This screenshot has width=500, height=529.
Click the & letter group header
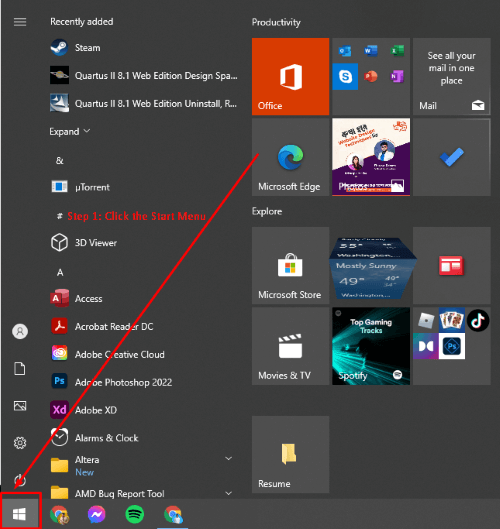(60, 161)
